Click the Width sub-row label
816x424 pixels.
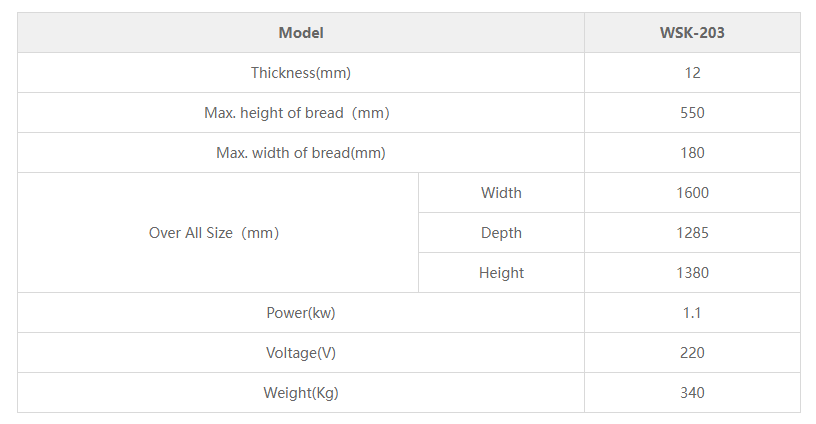(501, 193)
